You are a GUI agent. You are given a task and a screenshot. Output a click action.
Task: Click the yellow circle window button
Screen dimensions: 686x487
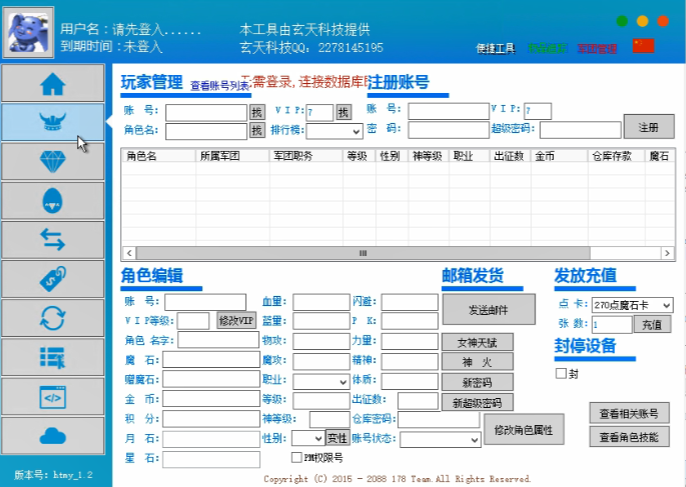642,21
